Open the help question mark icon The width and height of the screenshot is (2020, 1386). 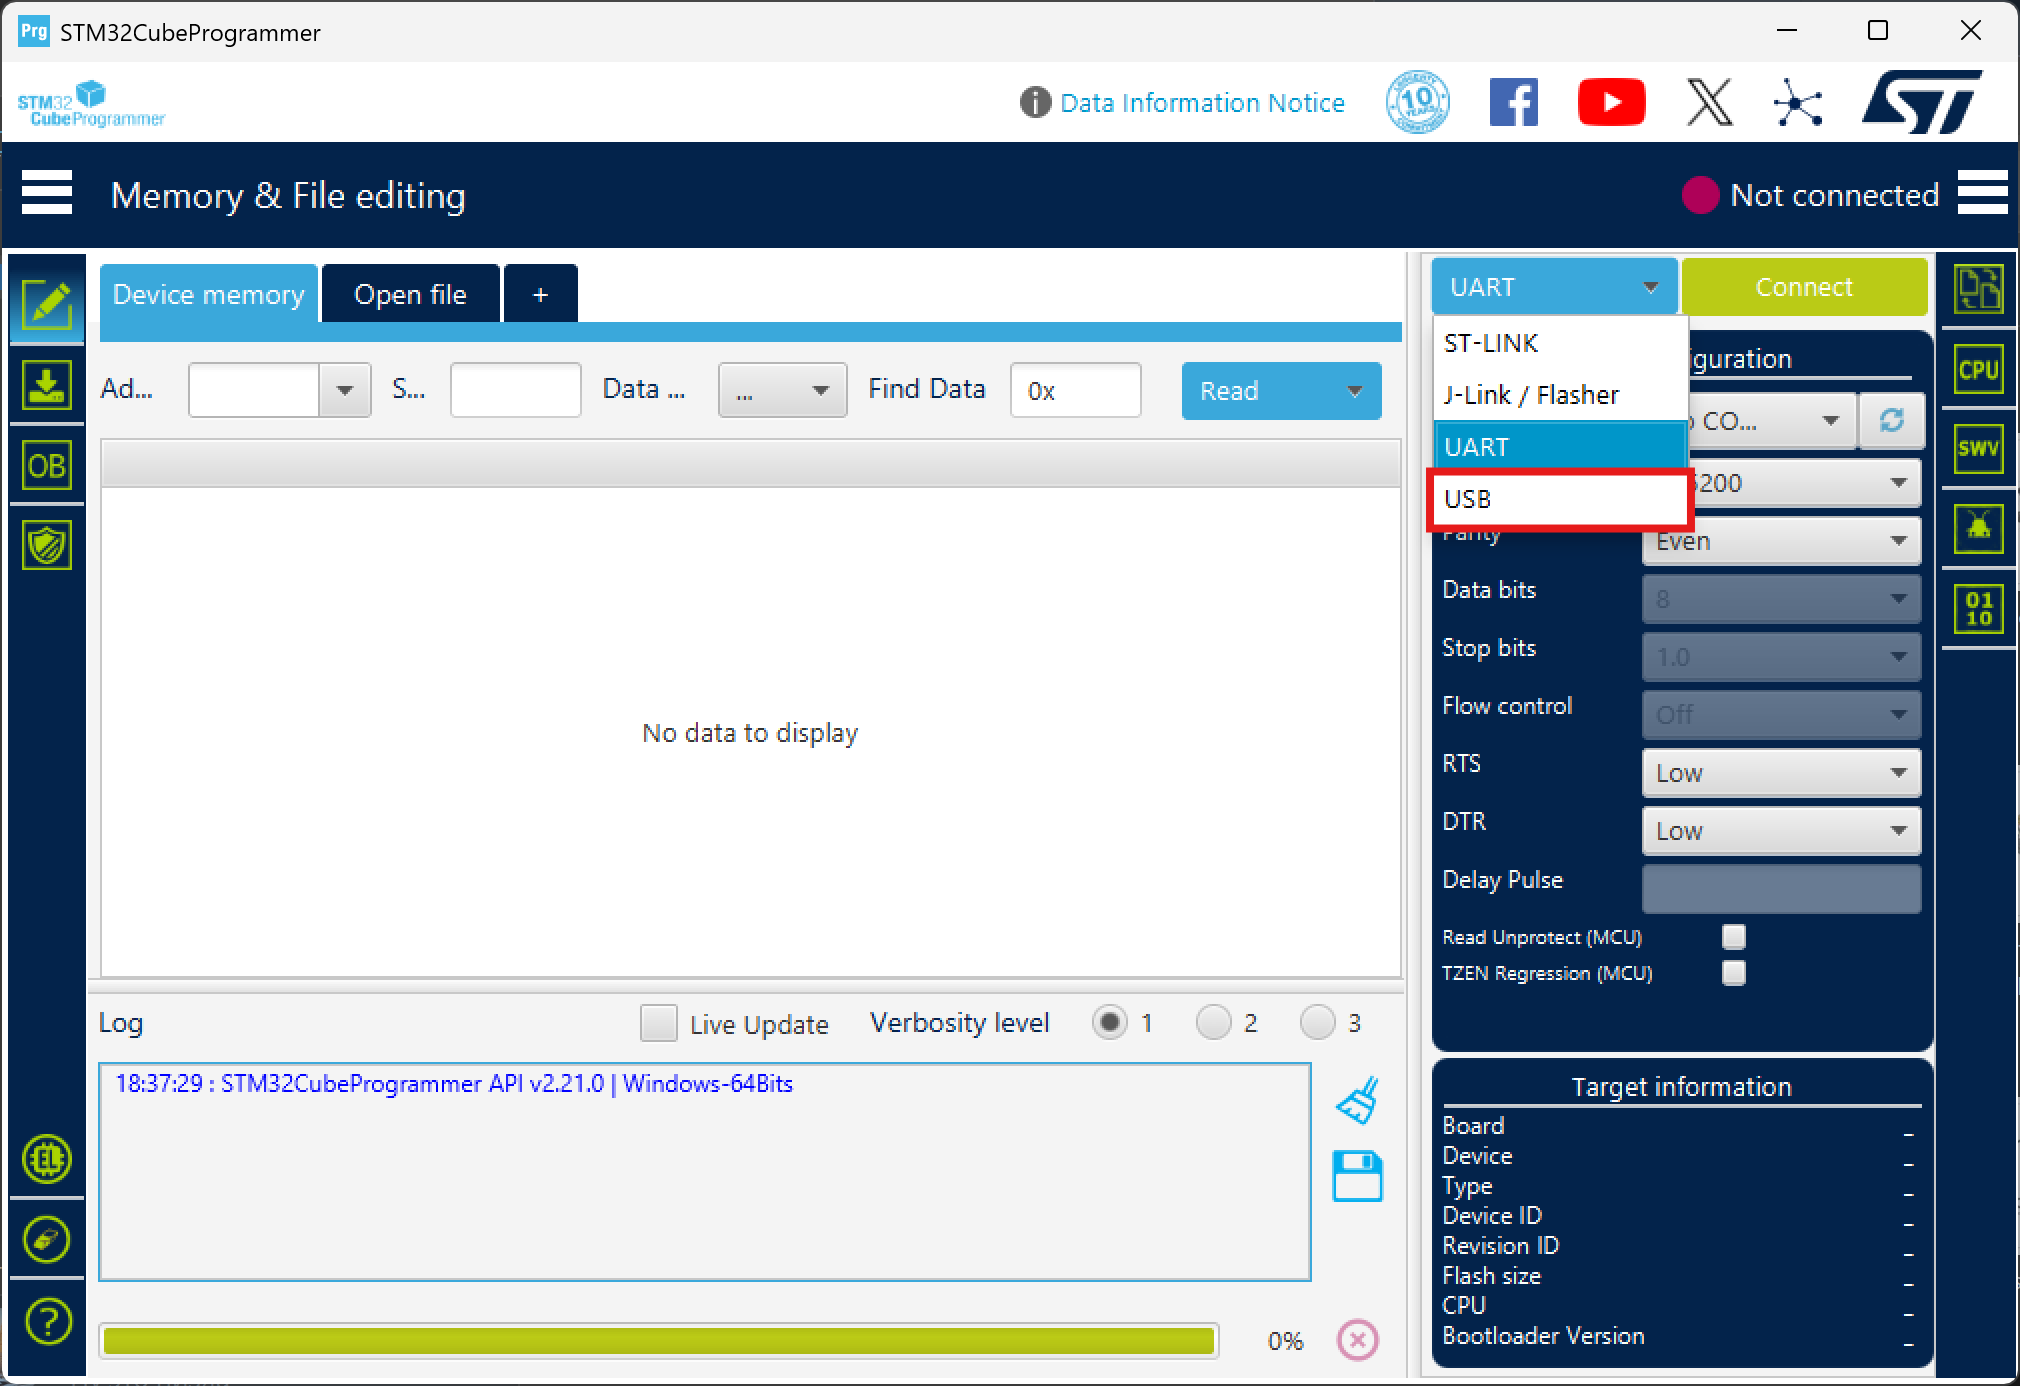pyautogui.click(x=47, y=1321)
